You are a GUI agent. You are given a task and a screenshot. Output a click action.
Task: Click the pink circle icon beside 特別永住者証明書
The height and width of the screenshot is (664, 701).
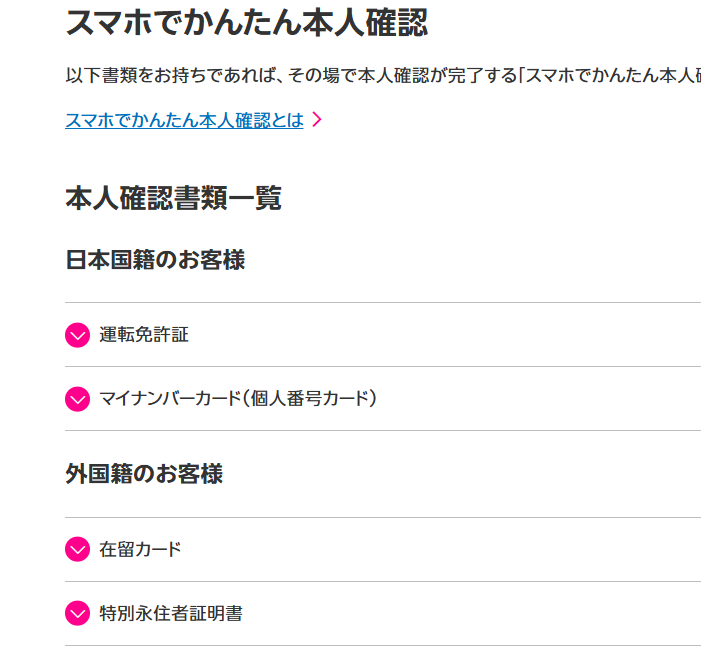[x=78, y=613]
